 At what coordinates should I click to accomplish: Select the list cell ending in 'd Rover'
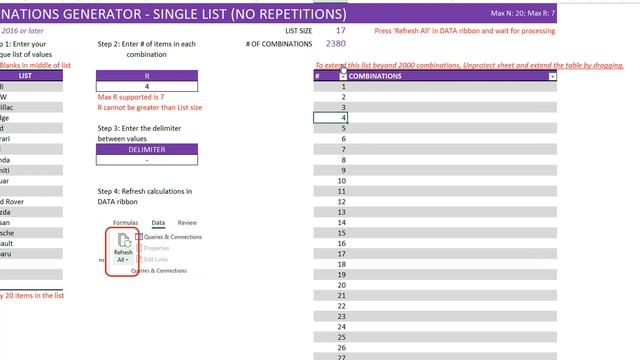point(31,202)
